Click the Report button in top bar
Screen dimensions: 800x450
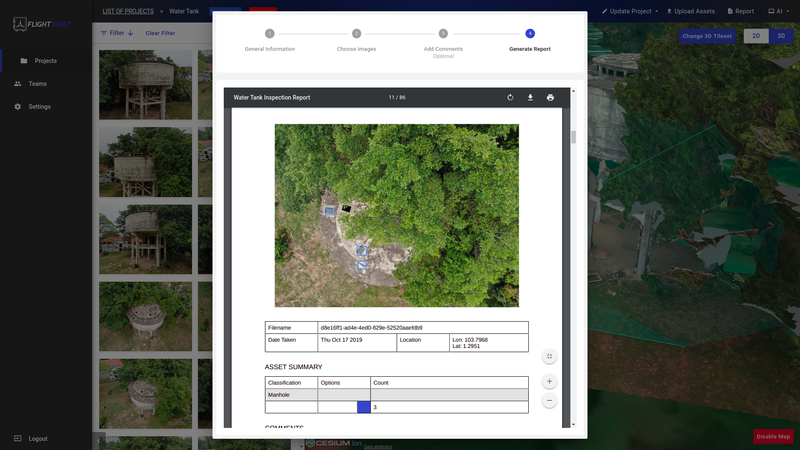[x=741, y=11]
